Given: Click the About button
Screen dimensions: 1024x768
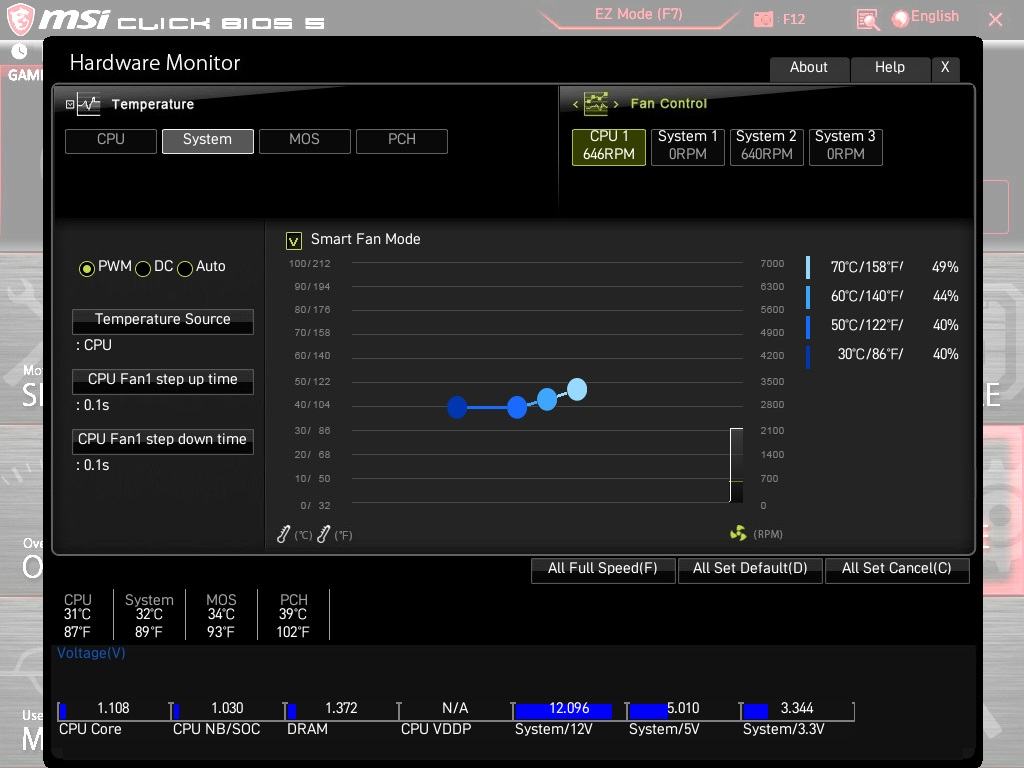Looking at the screenshot, I should (x=809, y=68).
